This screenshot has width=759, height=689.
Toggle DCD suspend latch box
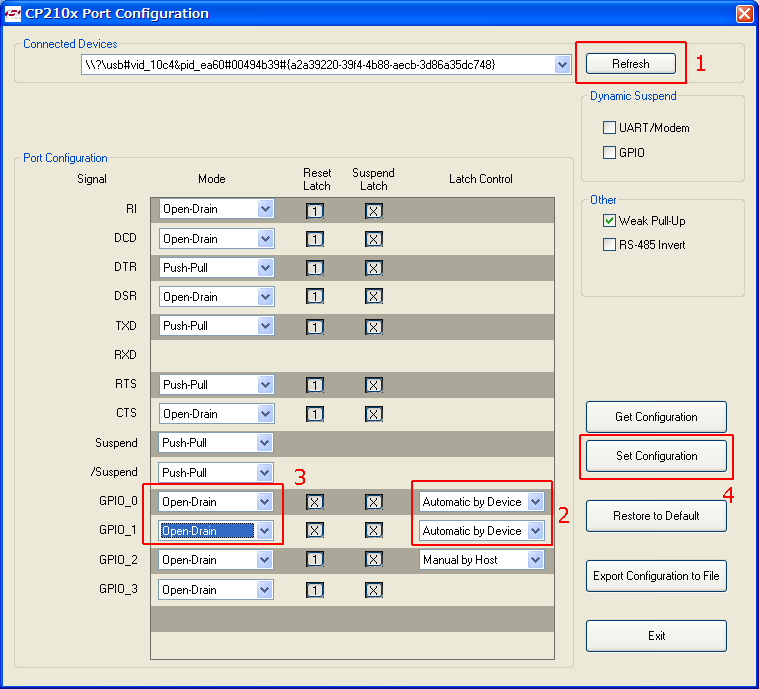[x=374, y=239]
